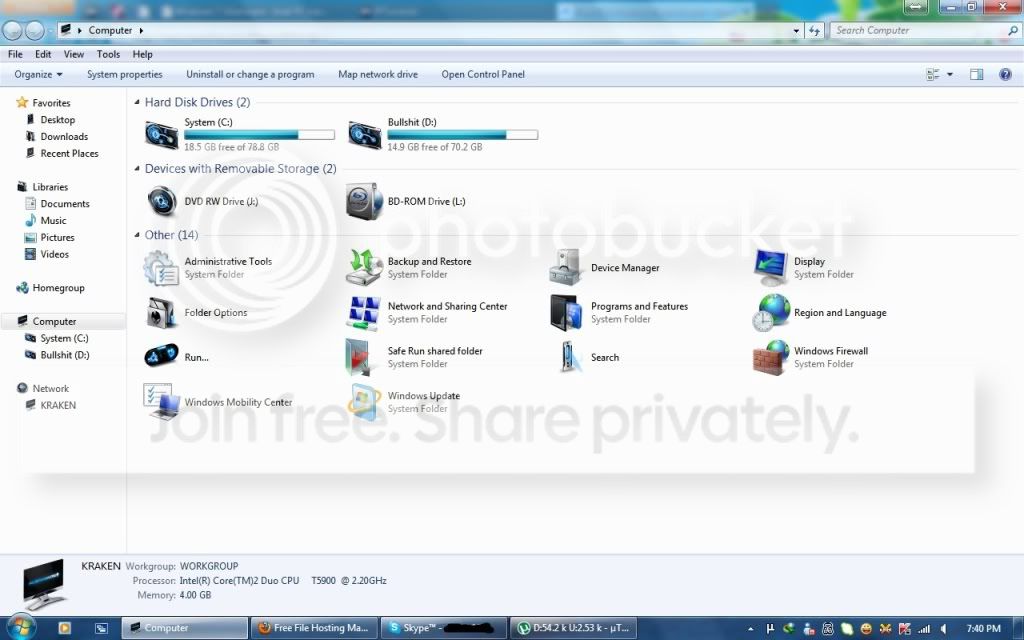The width and height of the screenshot is (1024, 640).
Task: Click Bullshit (D:) capacity bar
Action: tap(462, 135)
